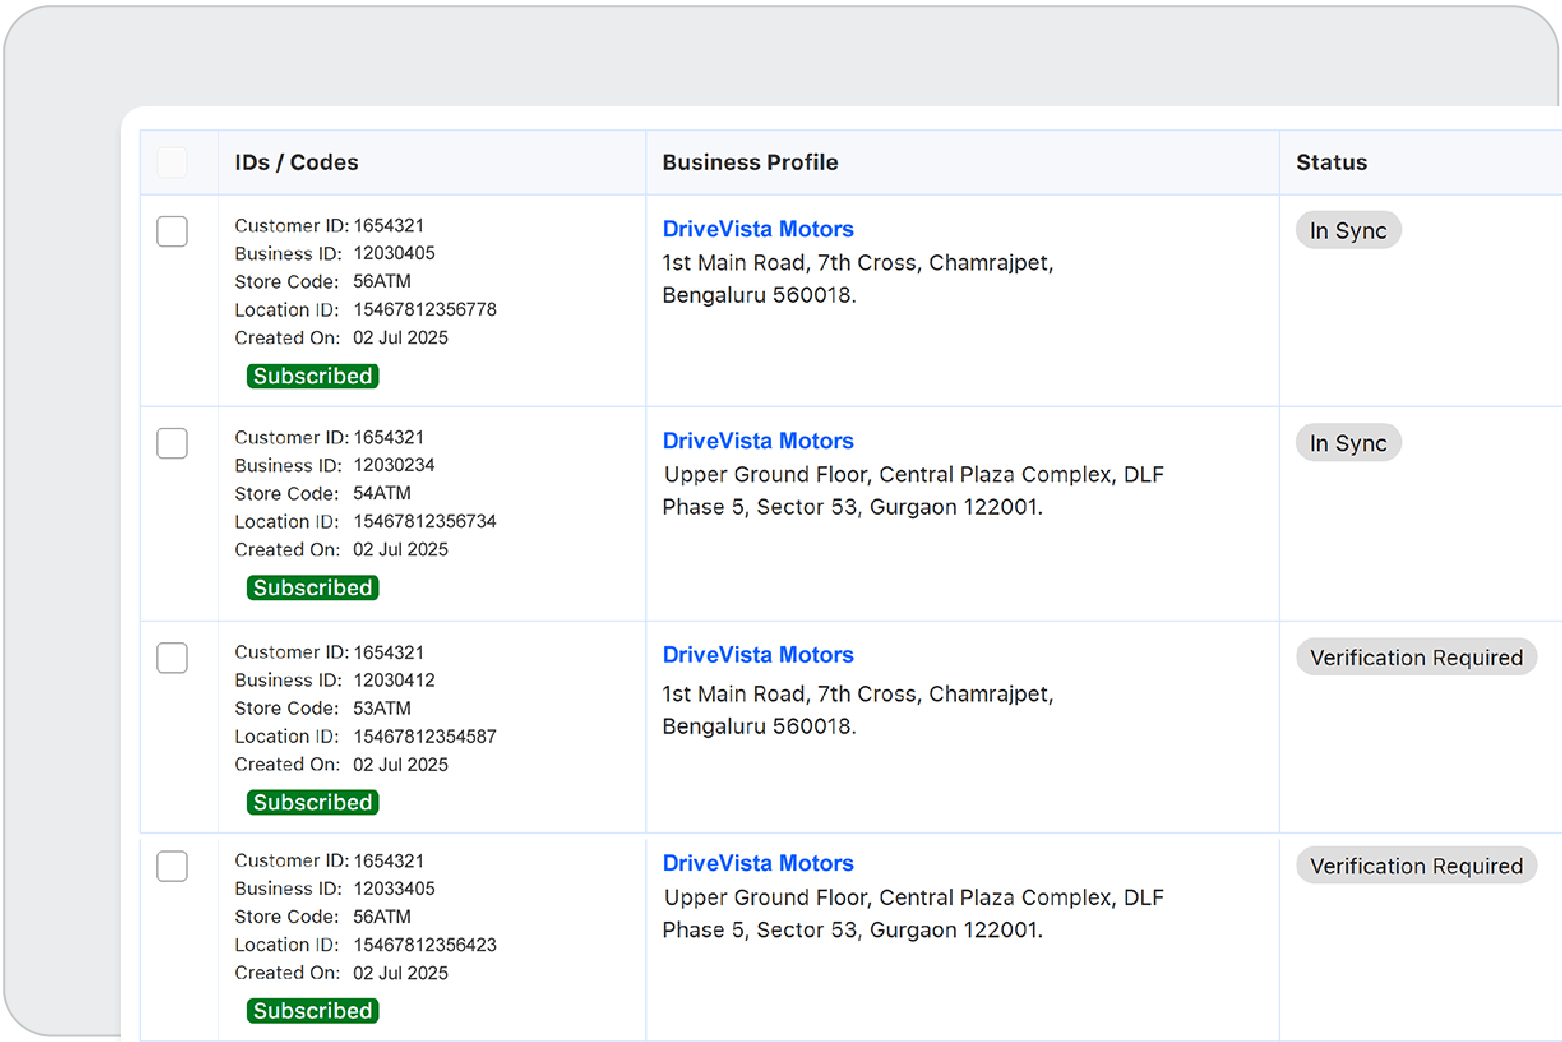
Task: Open DriveVista Motors link for Business ID 12033405
Action: pos(757,863)
